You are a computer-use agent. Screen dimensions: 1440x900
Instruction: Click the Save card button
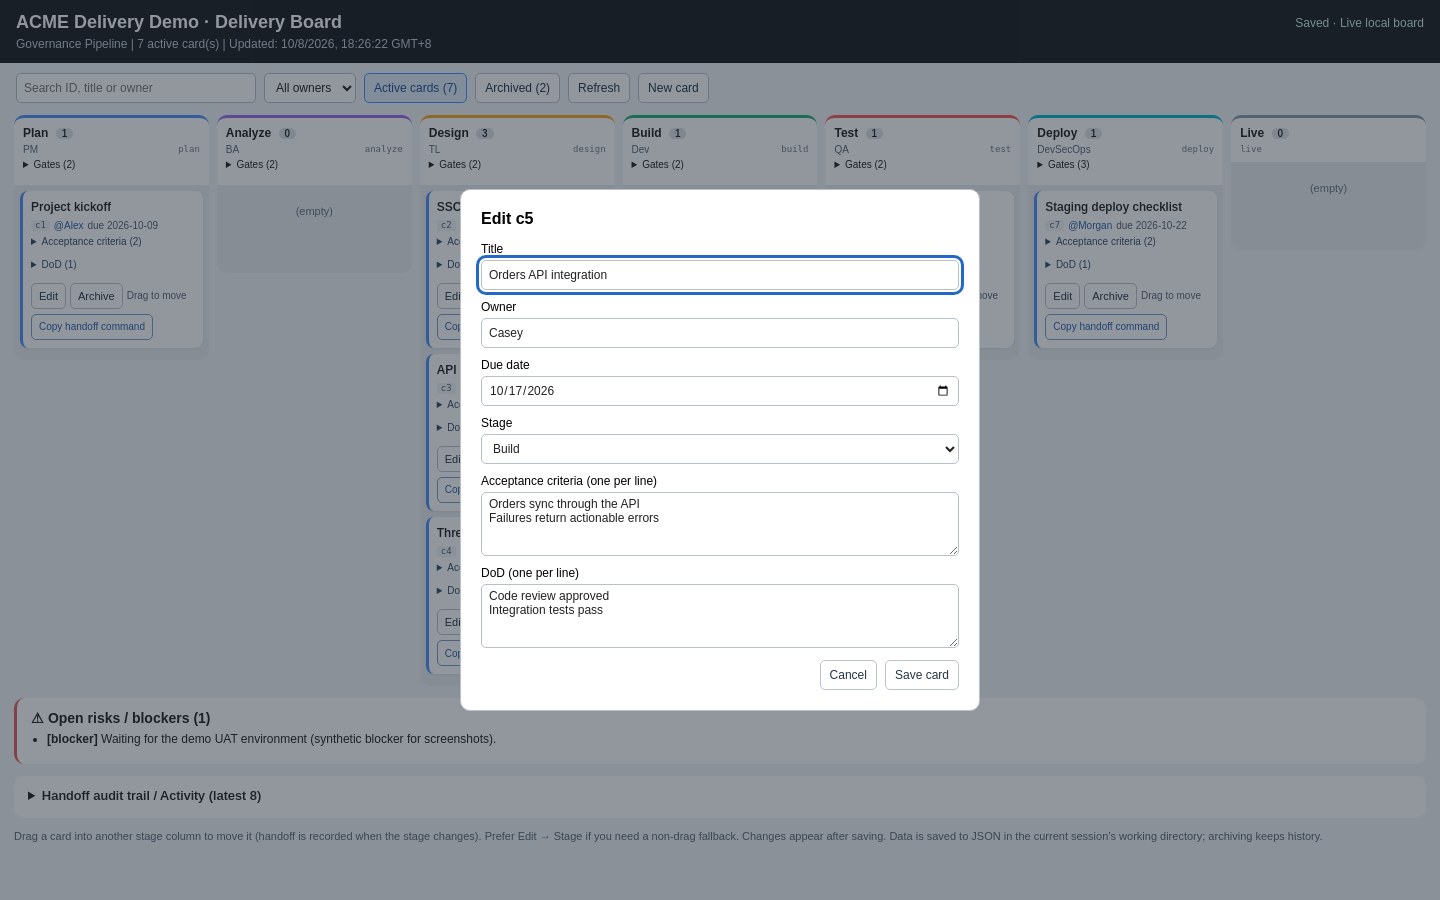922,675
